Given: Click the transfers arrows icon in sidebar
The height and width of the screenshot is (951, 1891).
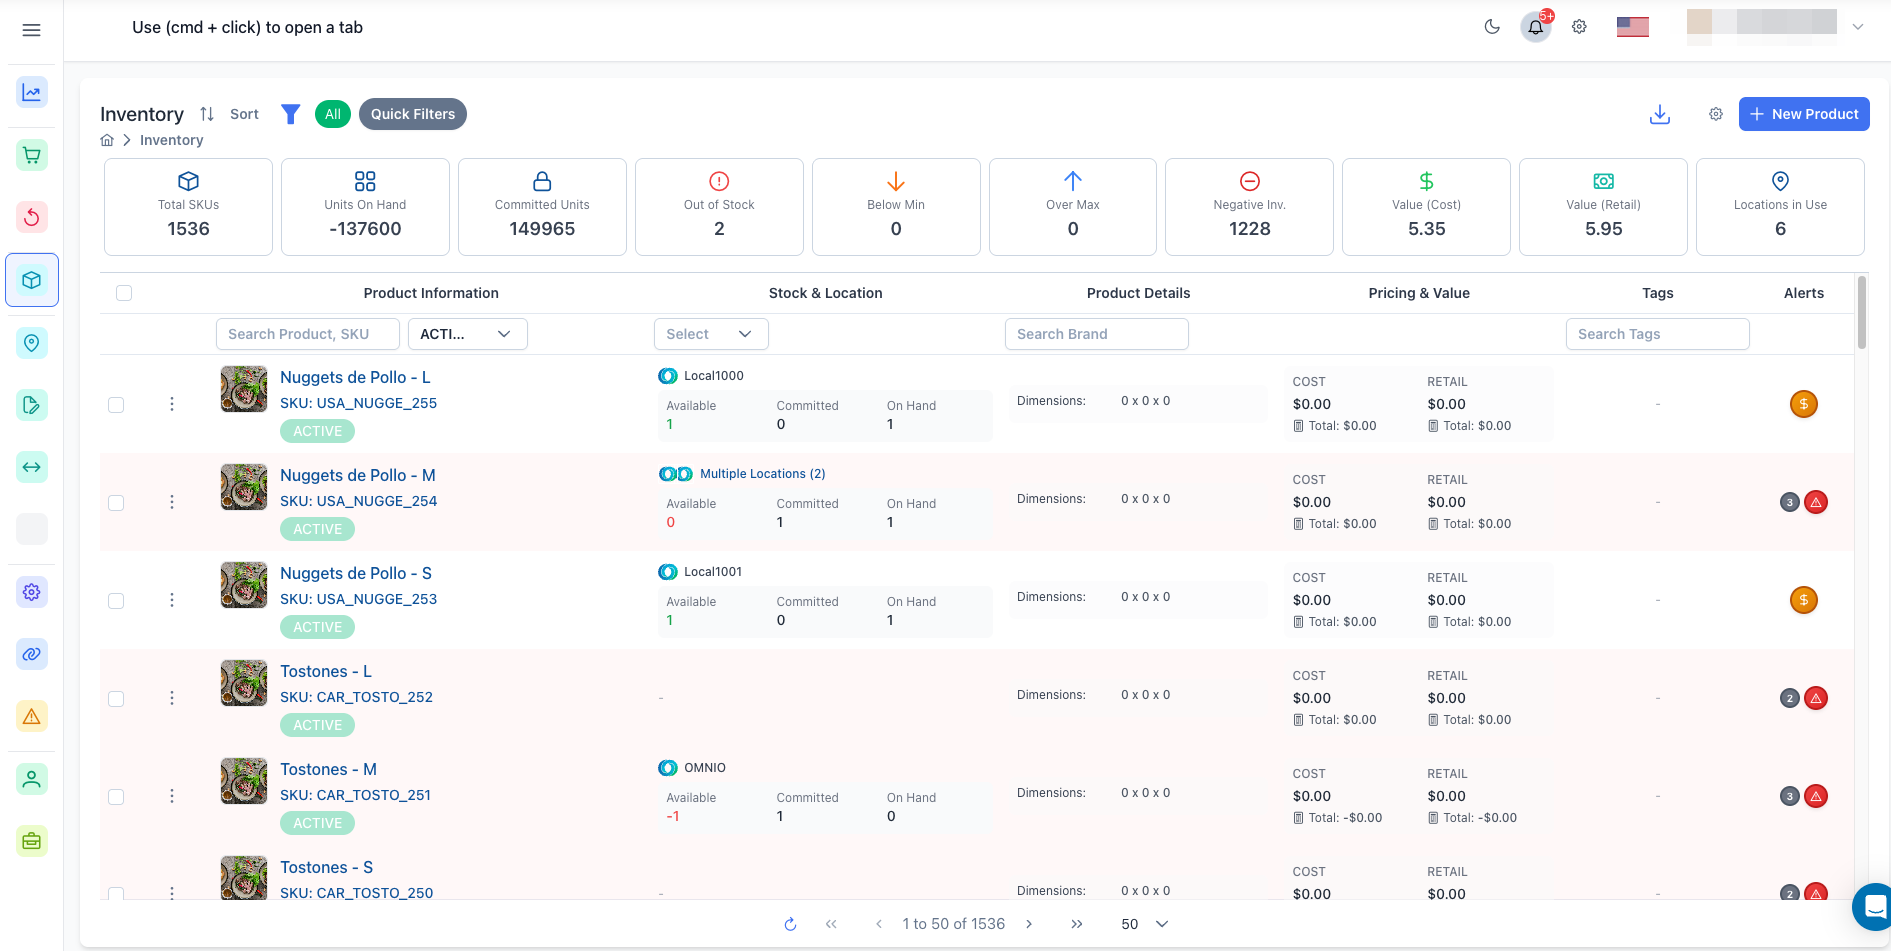Looking at the screenshot, I should [31, 467].
